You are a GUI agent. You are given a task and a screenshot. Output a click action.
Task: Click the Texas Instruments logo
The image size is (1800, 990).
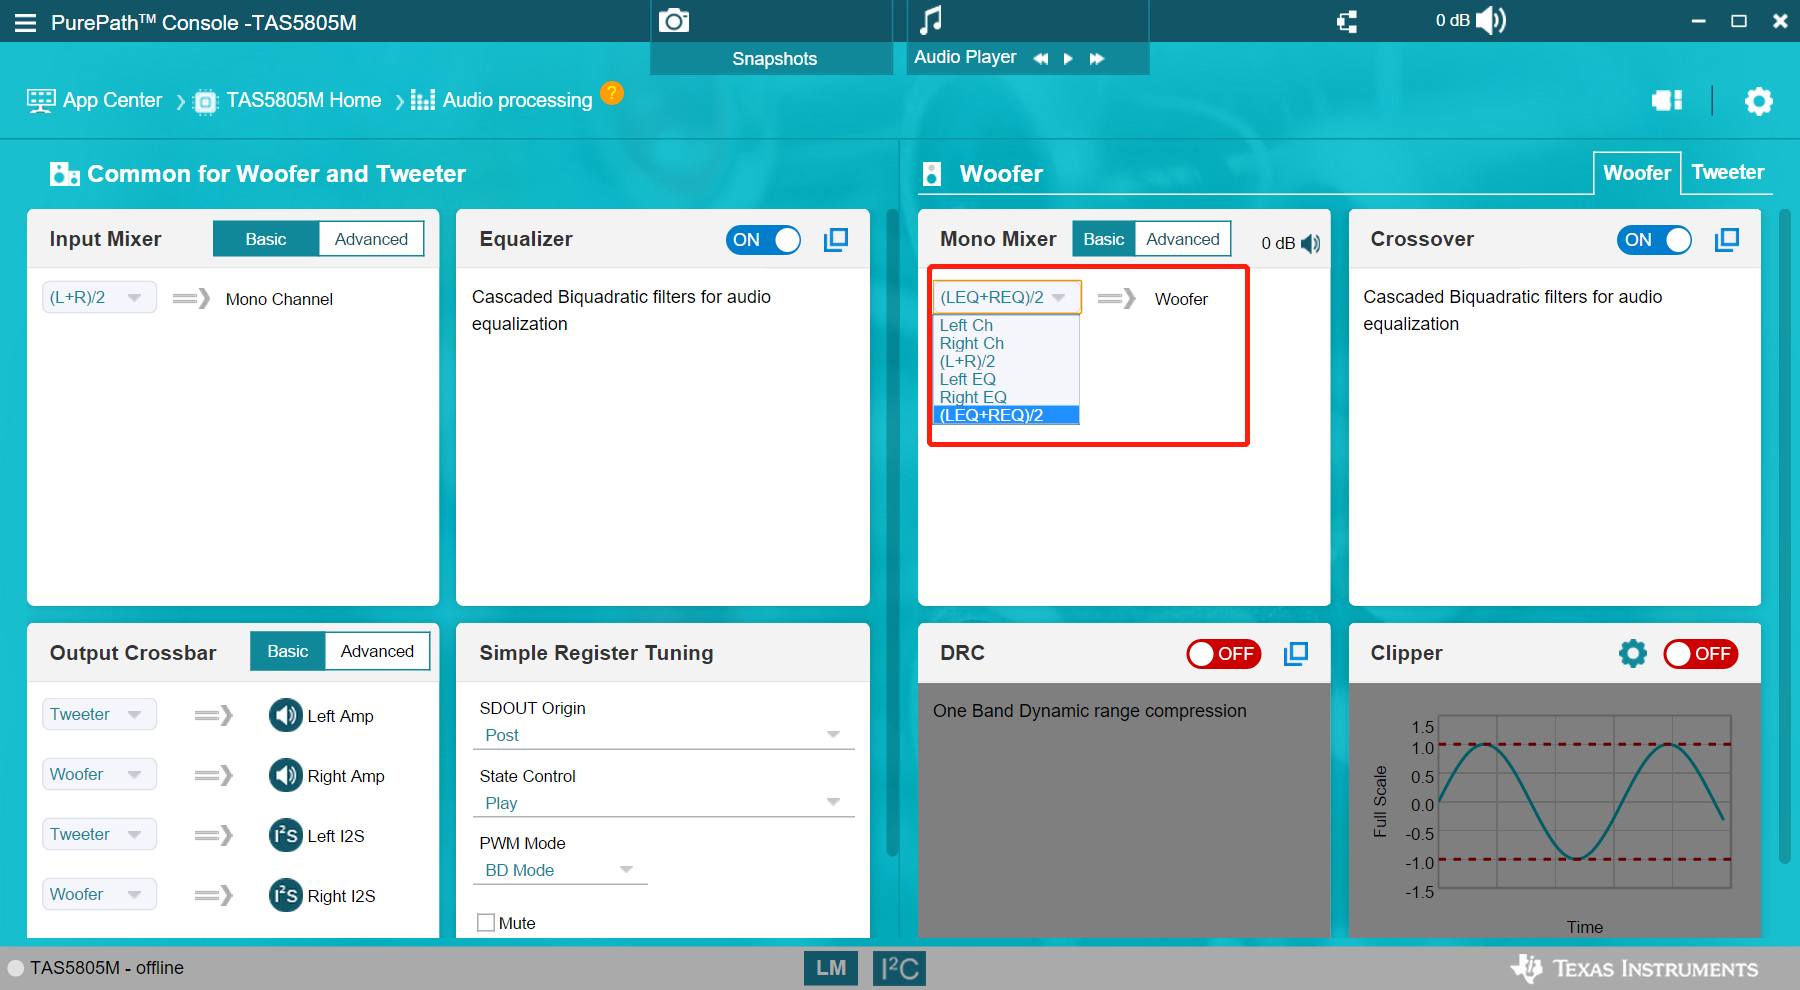pos(1634,968)
